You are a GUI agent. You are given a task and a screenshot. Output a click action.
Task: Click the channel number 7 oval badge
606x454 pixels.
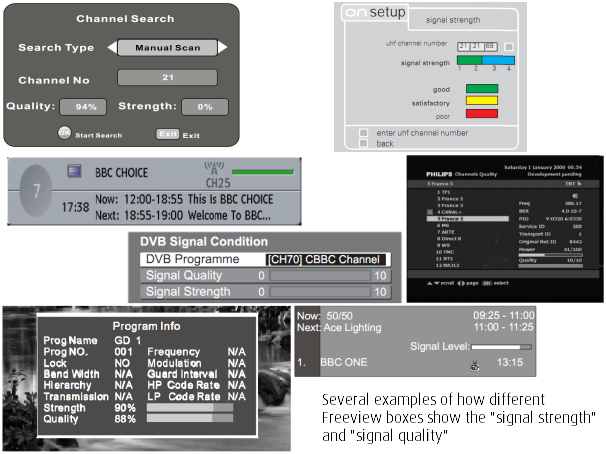(x=36, y=191)
